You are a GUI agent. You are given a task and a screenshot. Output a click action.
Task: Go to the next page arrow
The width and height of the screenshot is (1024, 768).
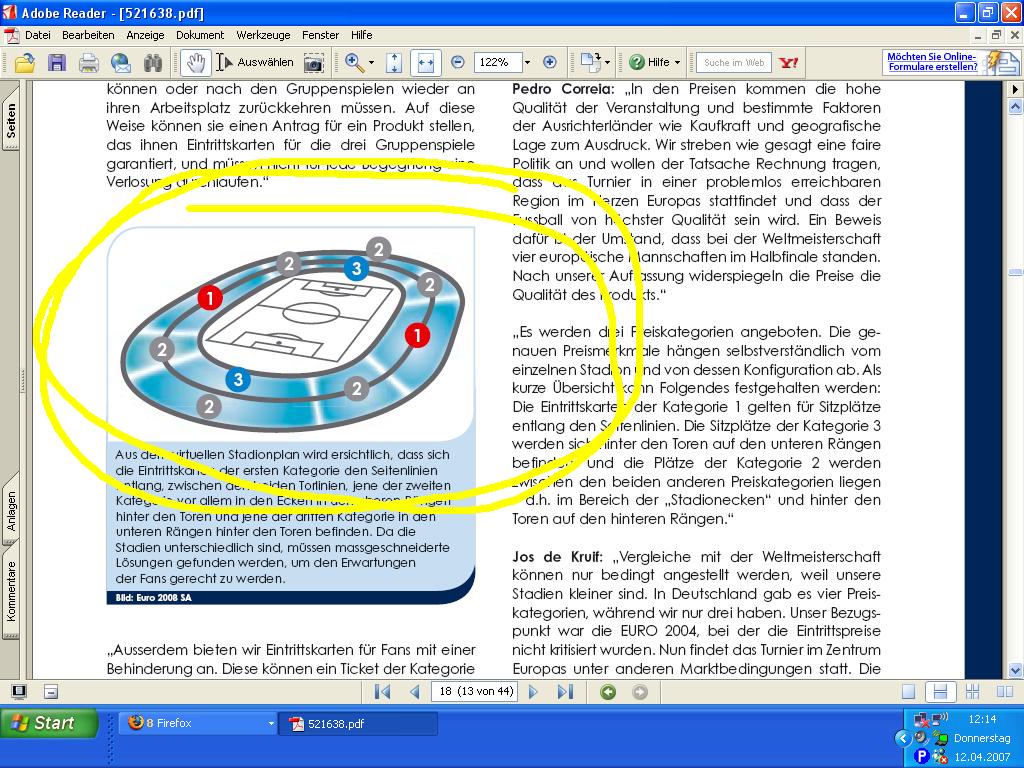coord(533,691)
